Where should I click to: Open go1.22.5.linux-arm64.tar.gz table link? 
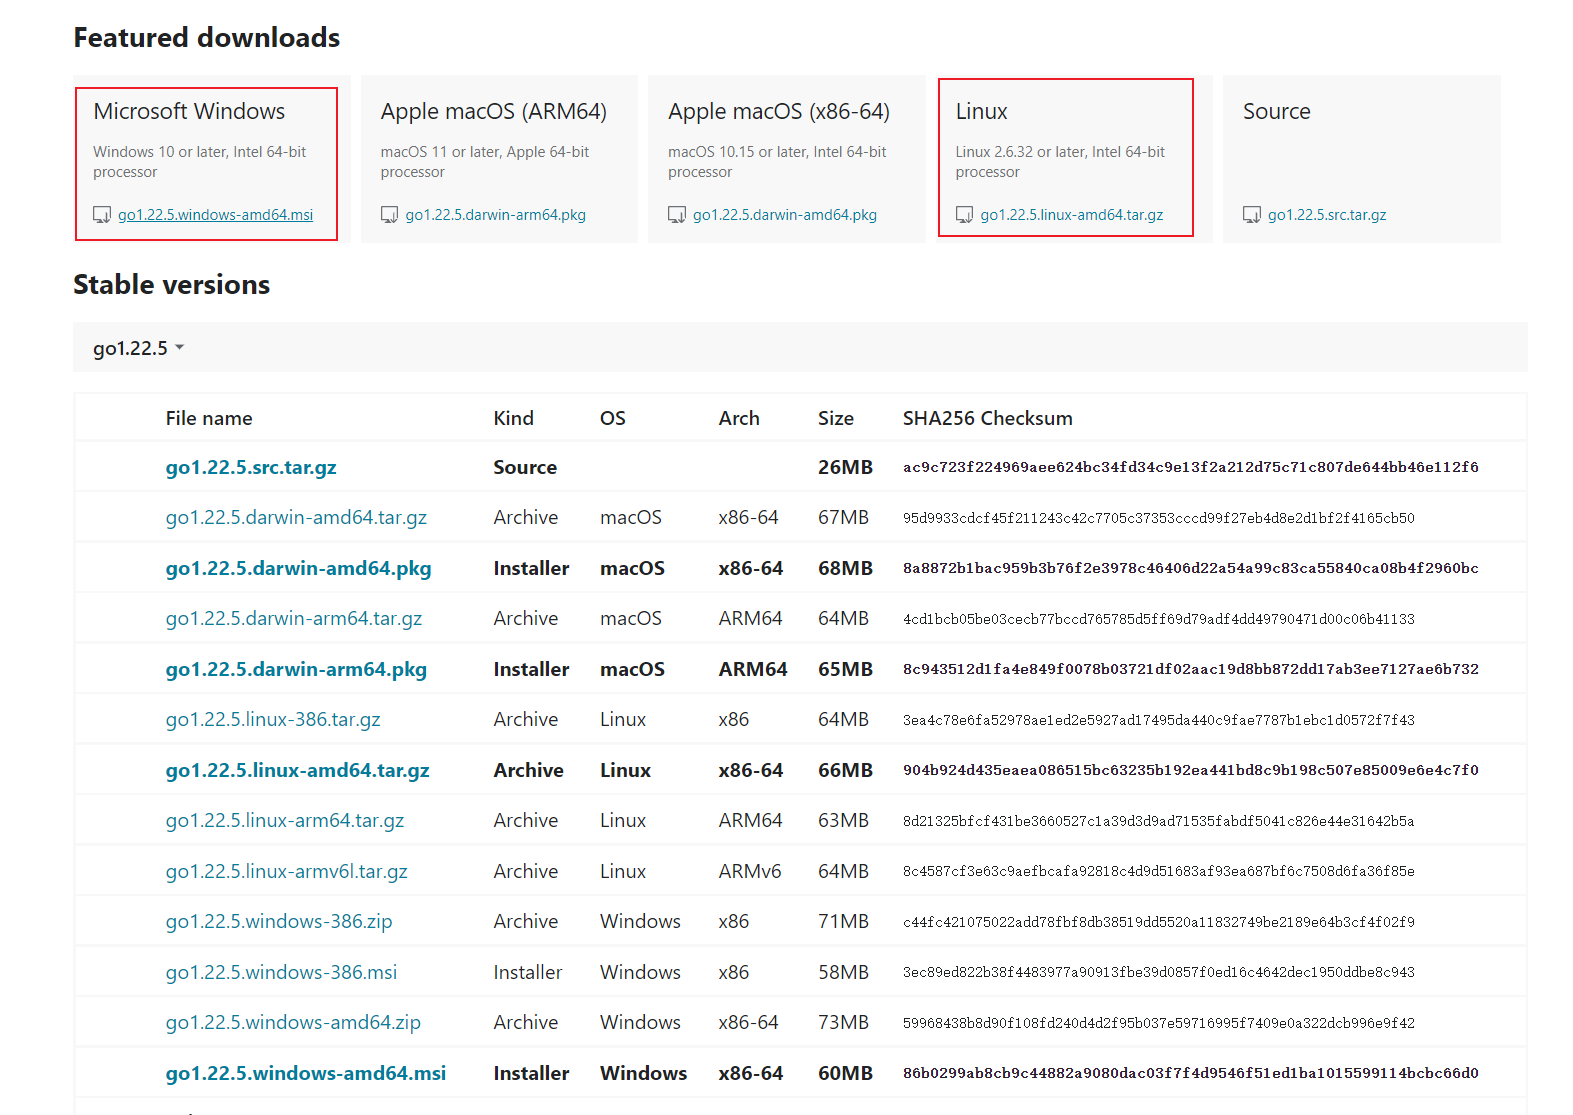(285, 820)
